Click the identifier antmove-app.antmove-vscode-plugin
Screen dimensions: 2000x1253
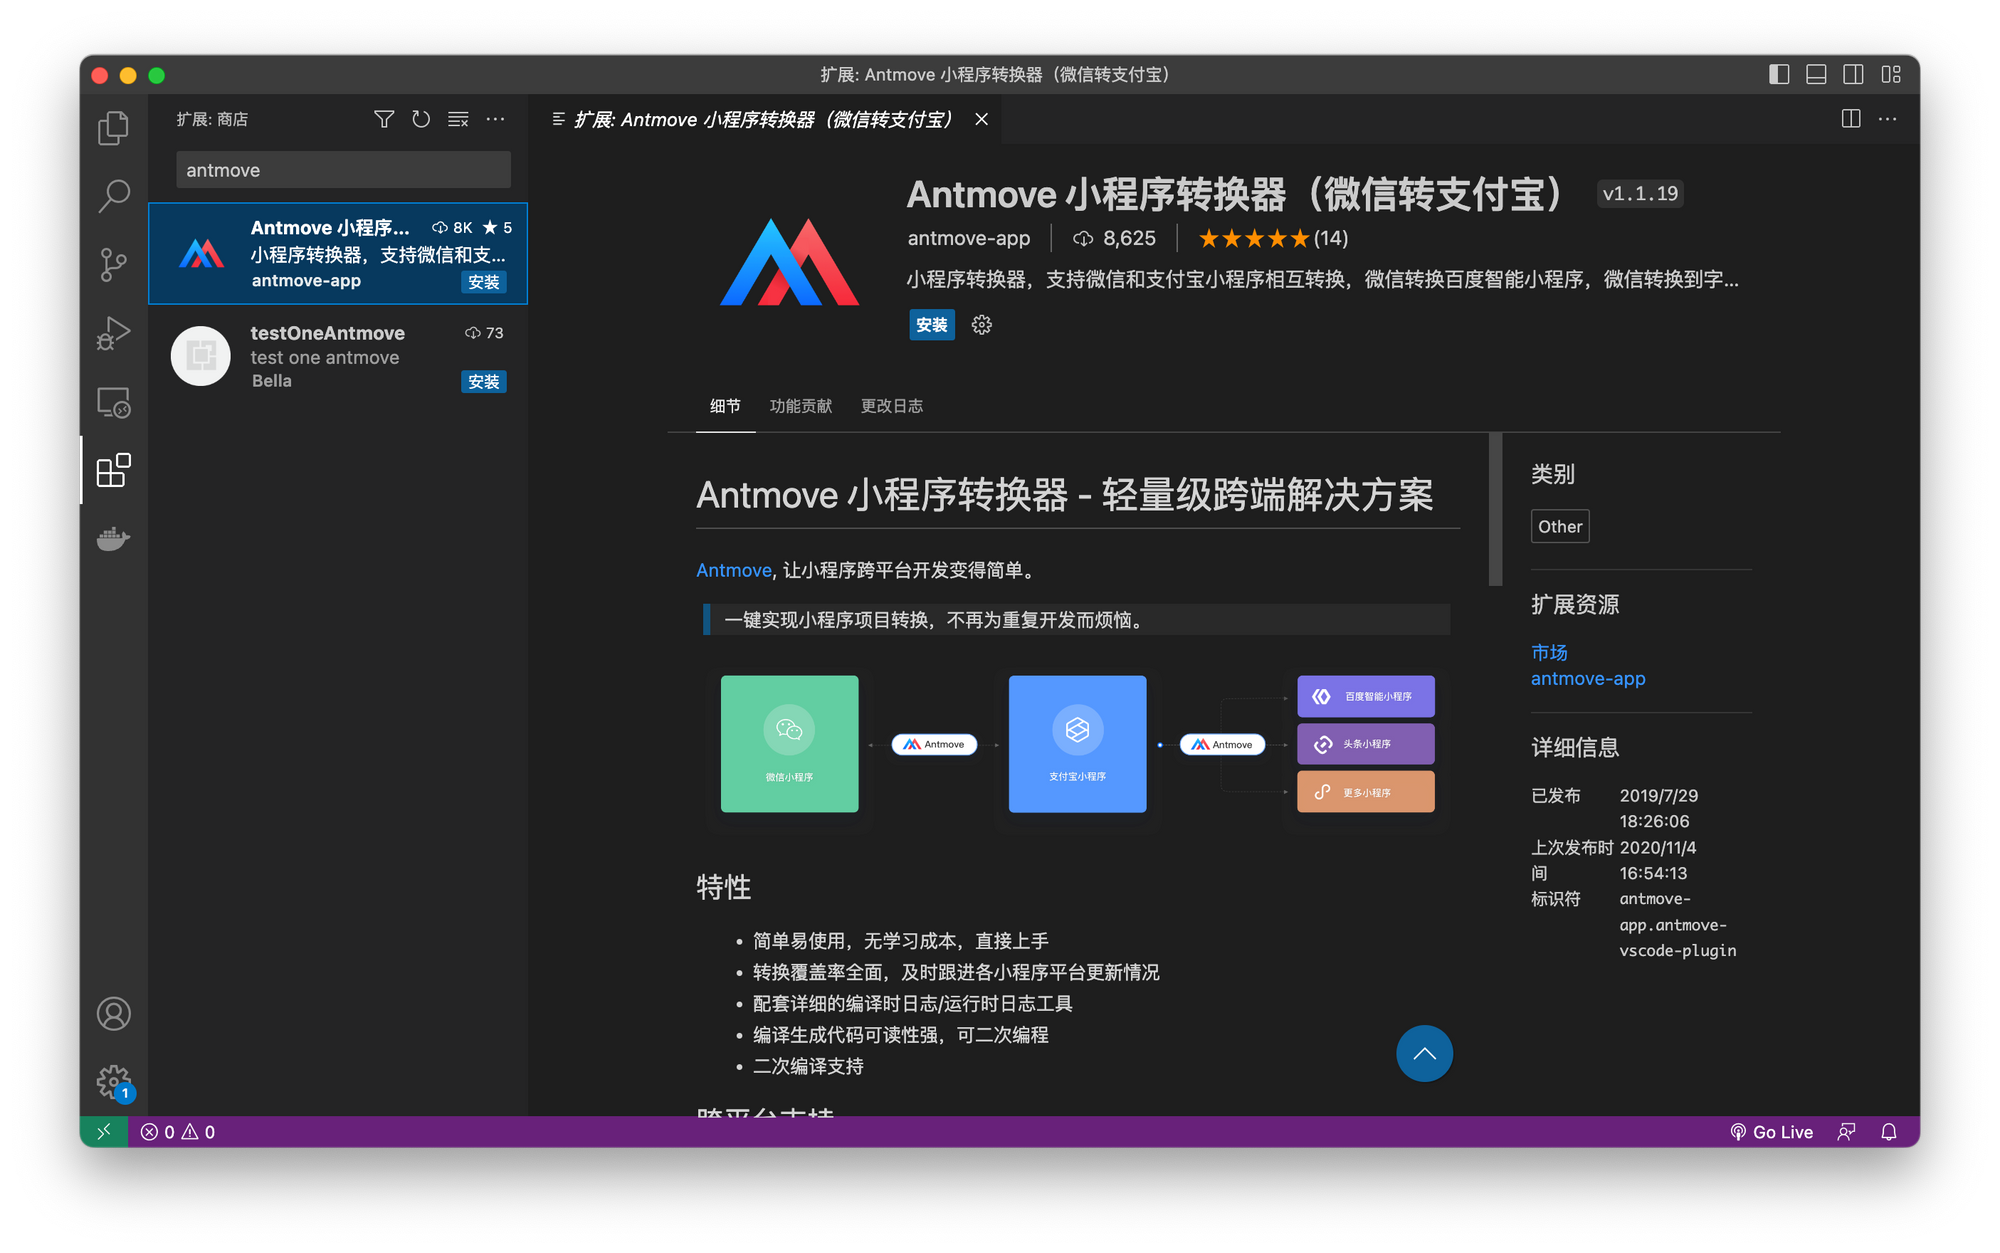point(1678,925)
